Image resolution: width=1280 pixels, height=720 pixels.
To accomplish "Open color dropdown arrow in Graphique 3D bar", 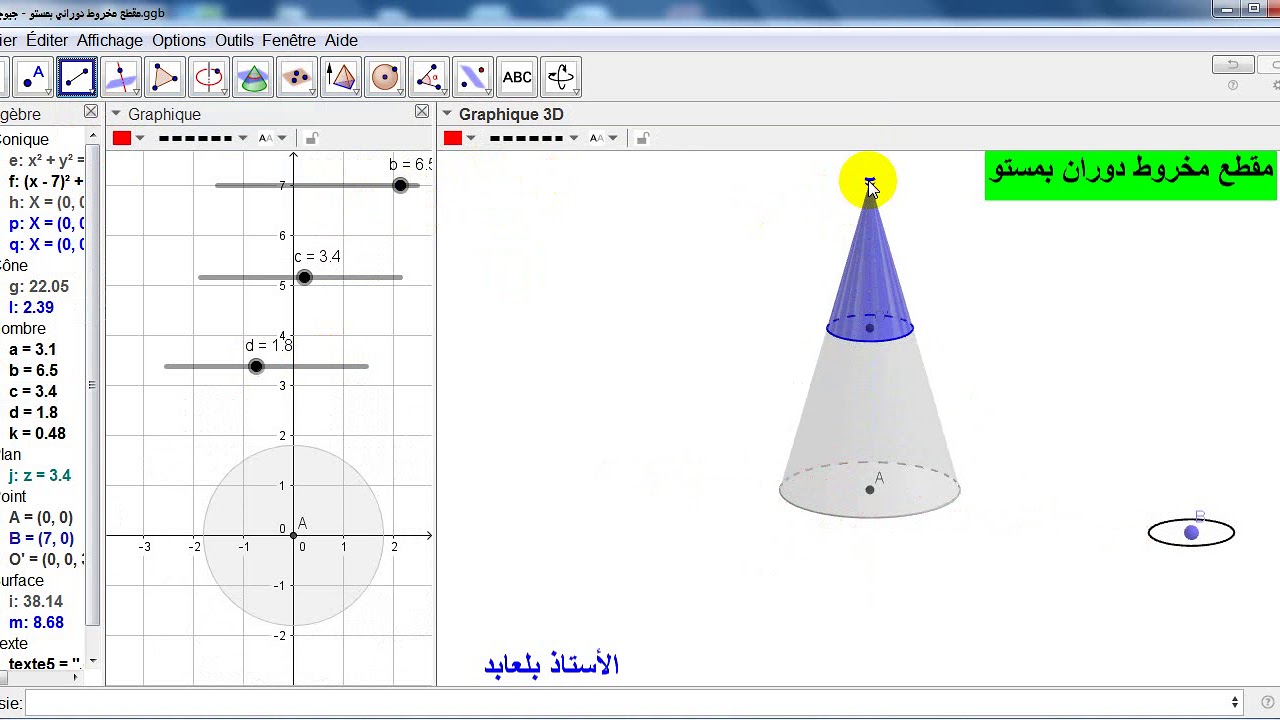I will point(471,138).
